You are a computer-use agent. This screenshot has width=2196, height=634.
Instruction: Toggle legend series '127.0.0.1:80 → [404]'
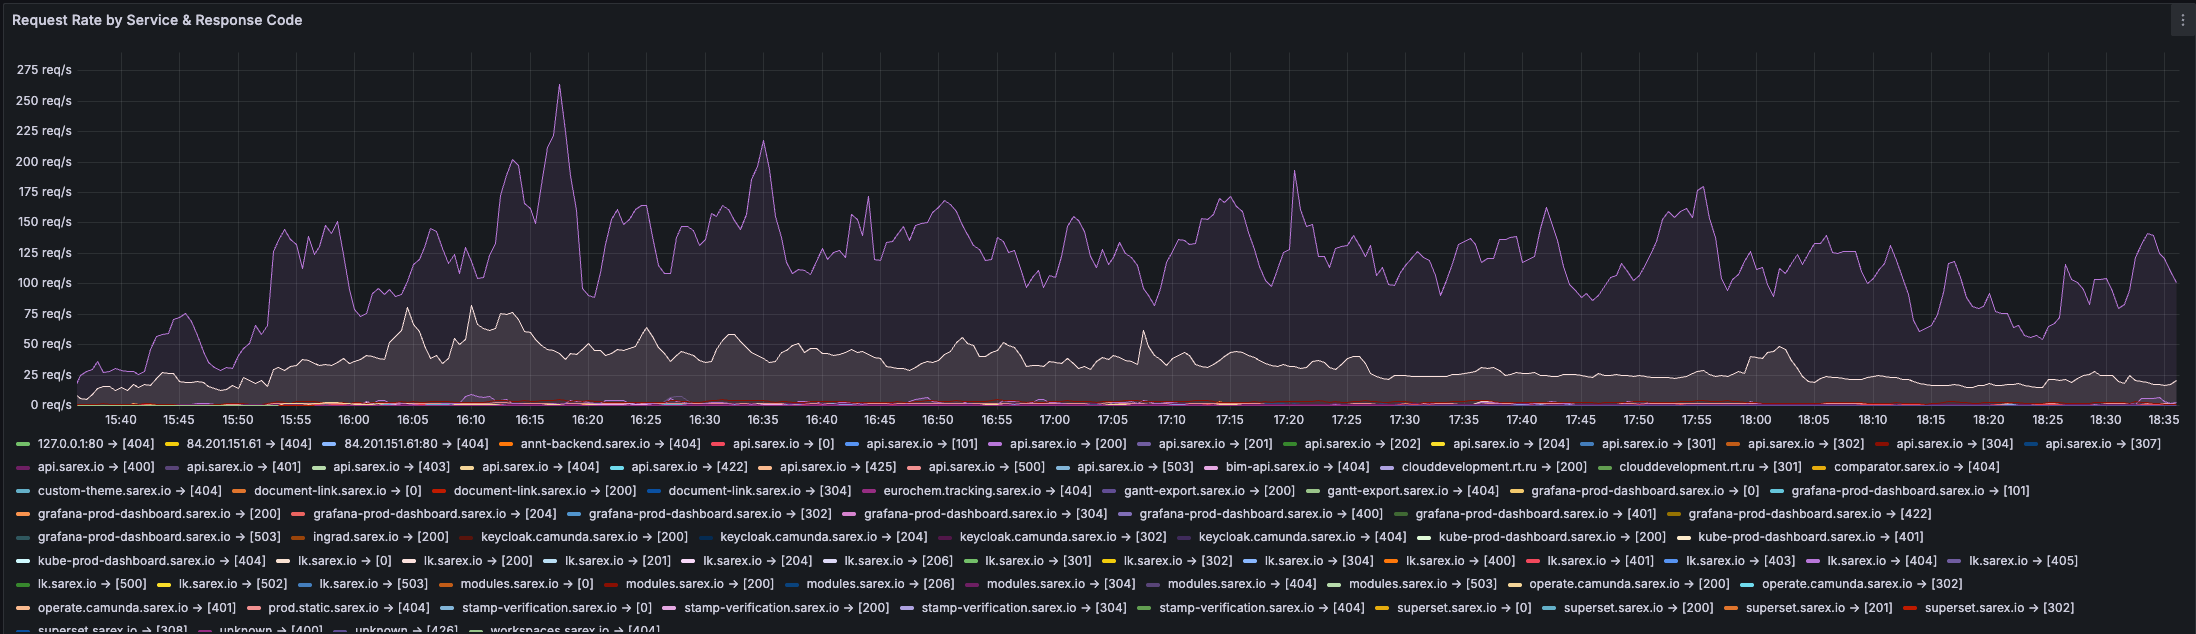point(96,444)
